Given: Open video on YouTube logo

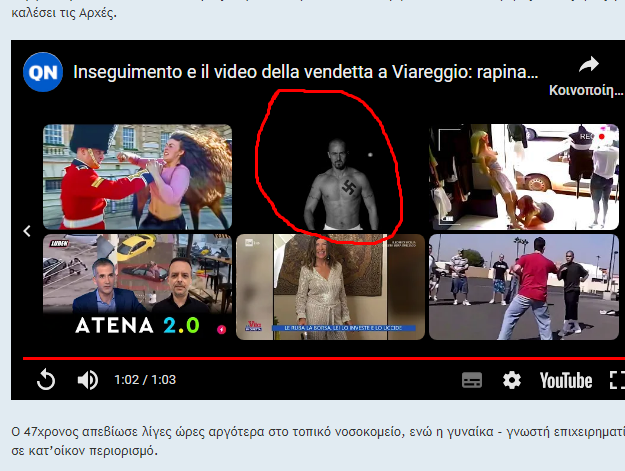Looking at the screenshot, I should (x=566, y=381).
